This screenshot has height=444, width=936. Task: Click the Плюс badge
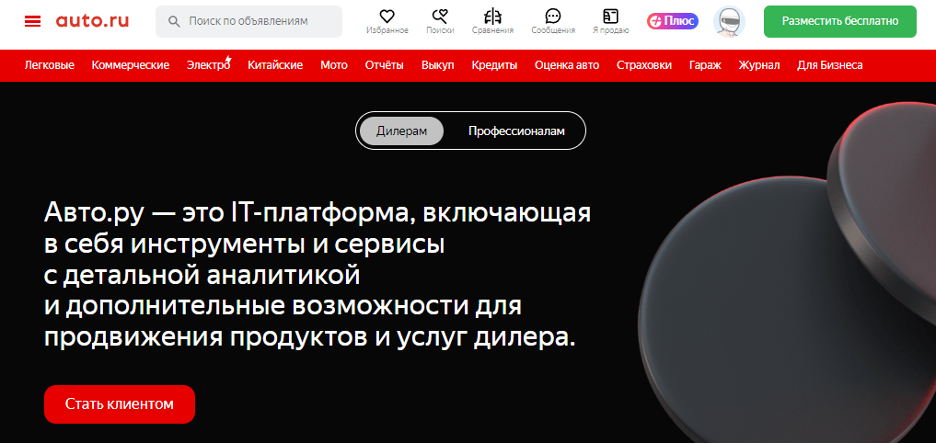pos(672,21)
